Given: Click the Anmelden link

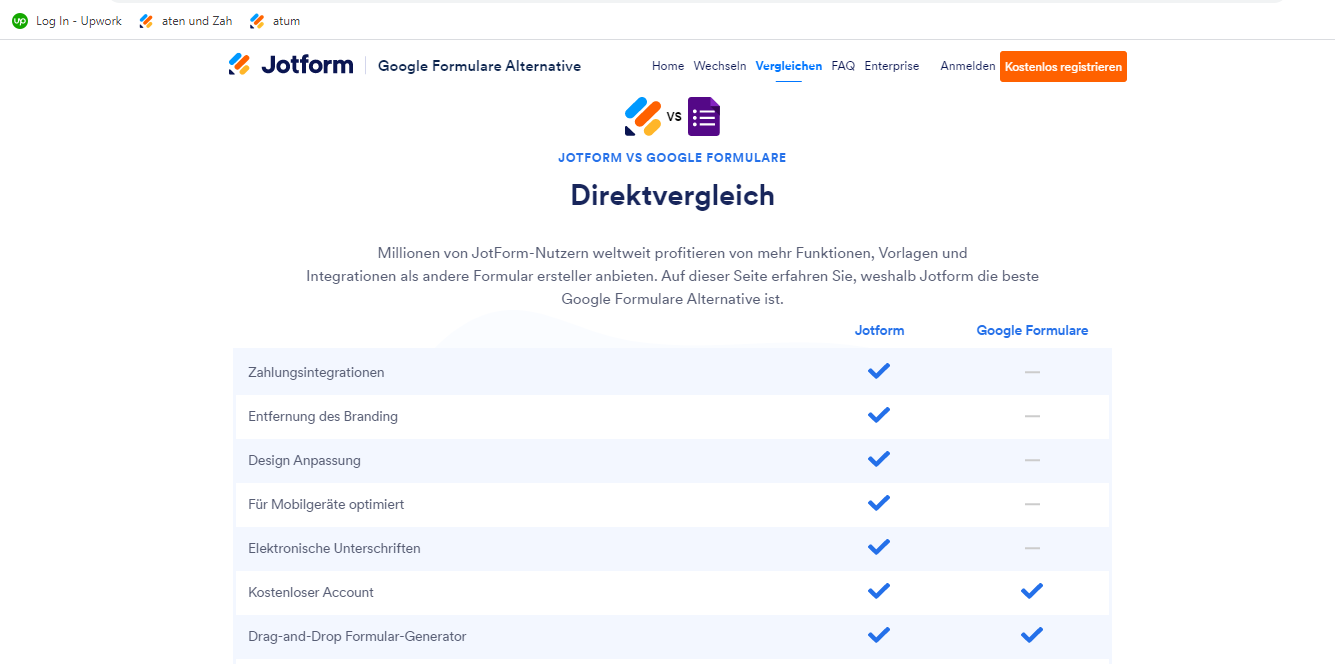Looking at the screenshot, I should click(968, 66).
